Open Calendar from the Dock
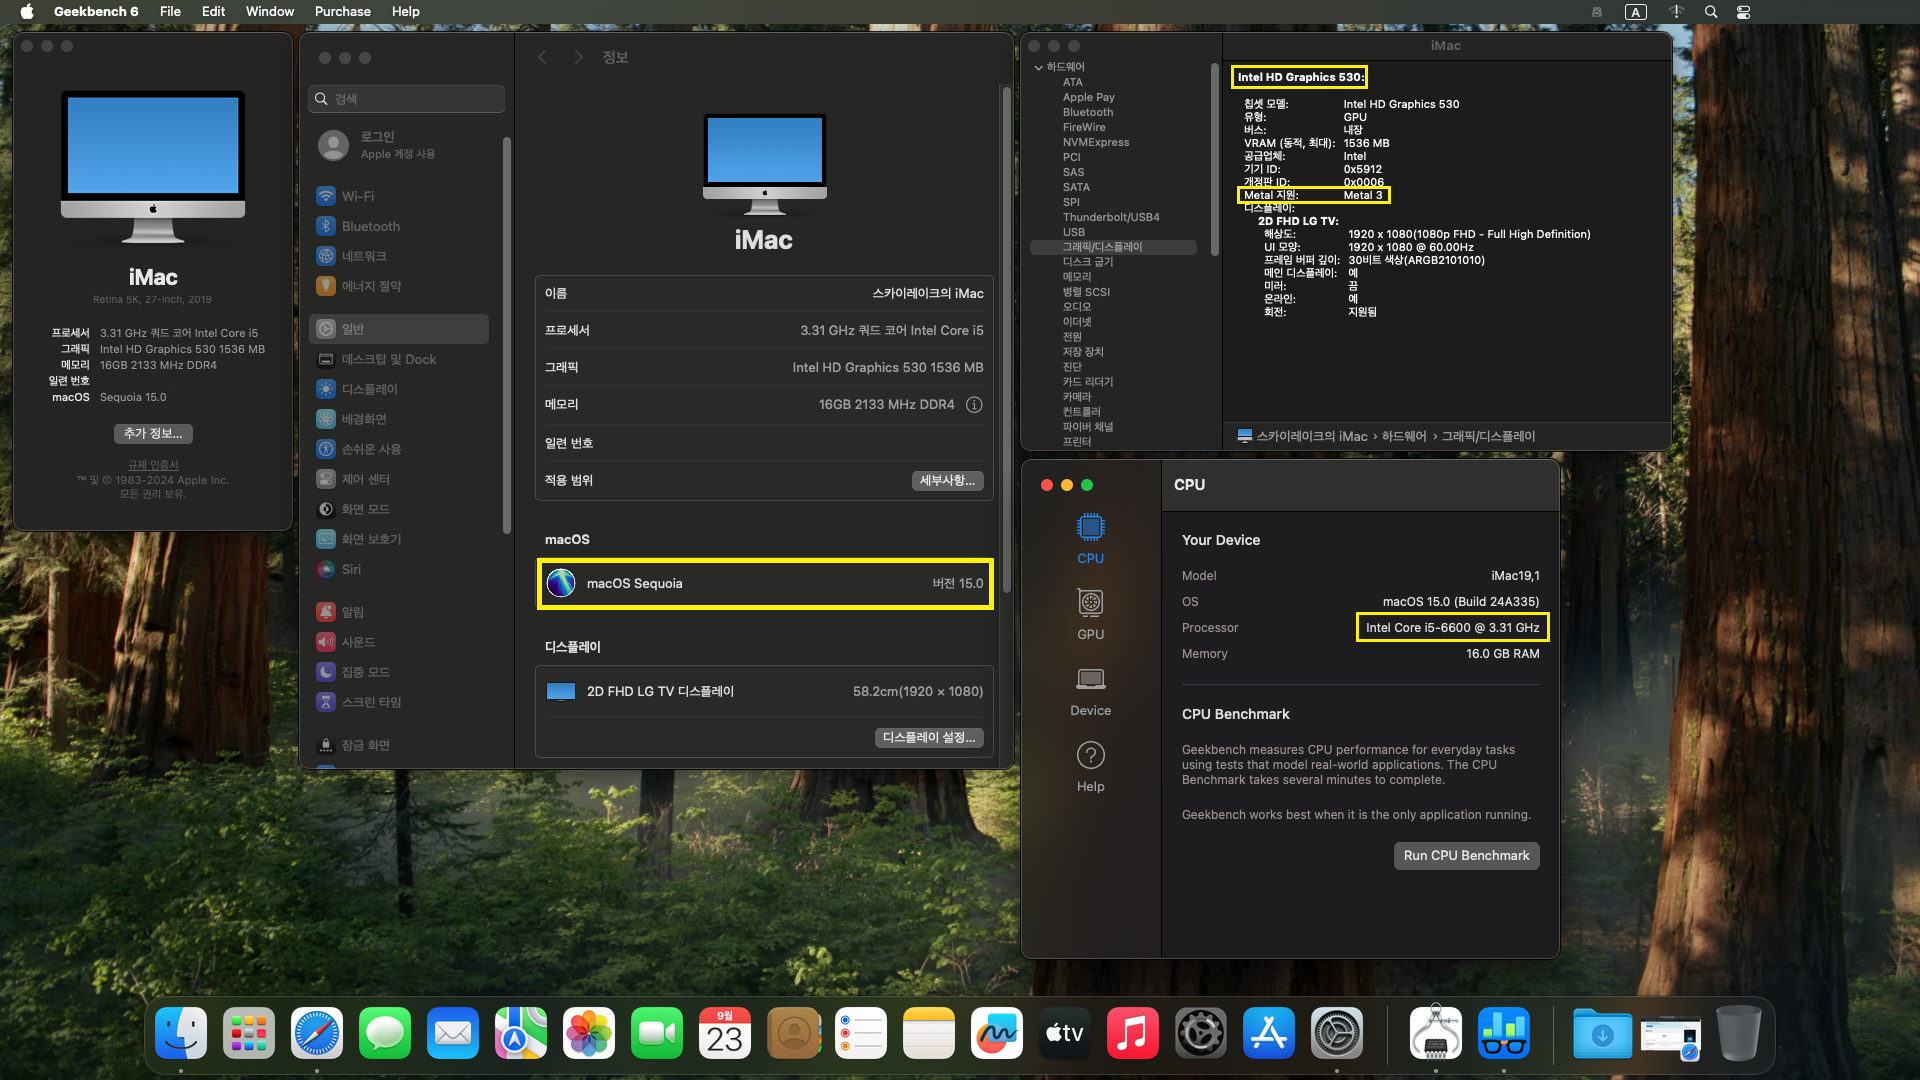Screen dimensions: 1920x1080 (725, 1033)
